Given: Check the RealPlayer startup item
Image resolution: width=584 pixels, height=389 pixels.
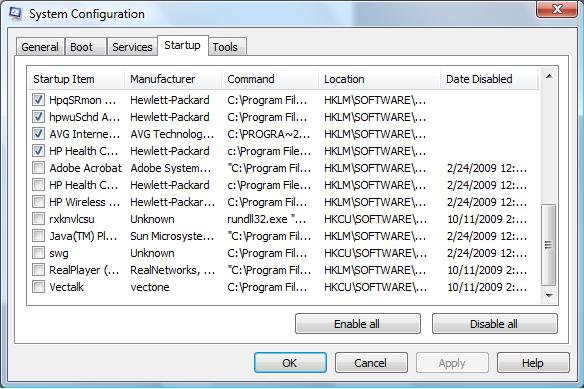Looking at the screenshot, I should click(38, 270).
